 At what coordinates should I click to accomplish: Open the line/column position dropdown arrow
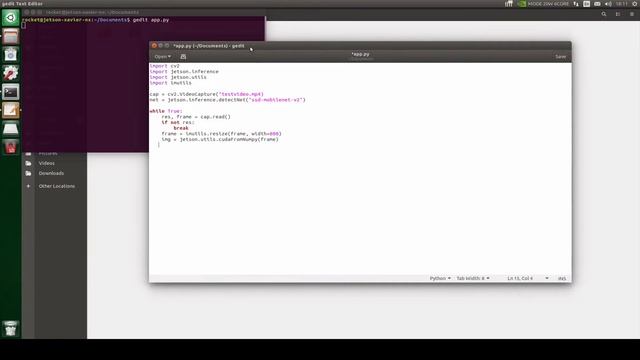547,278
